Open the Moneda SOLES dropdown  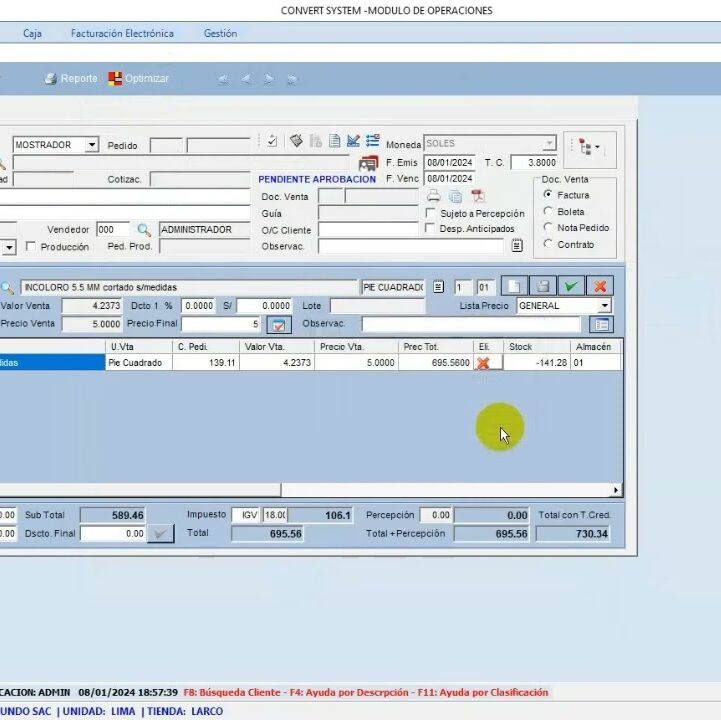[549, 144]
